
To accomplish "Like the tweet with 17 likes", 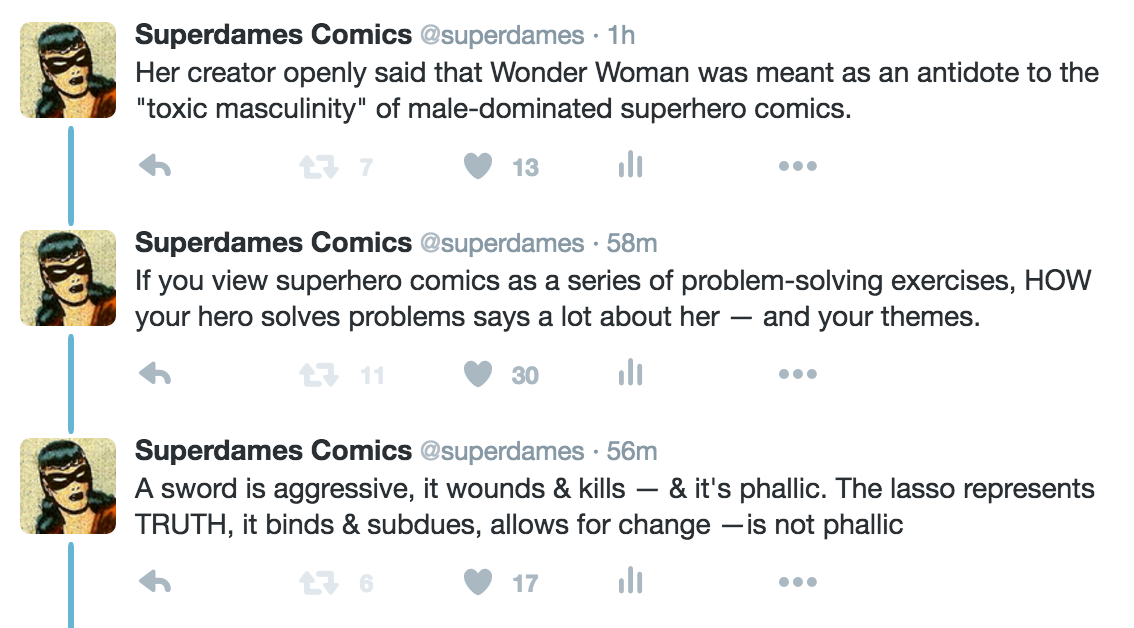I will click(479, 582).
